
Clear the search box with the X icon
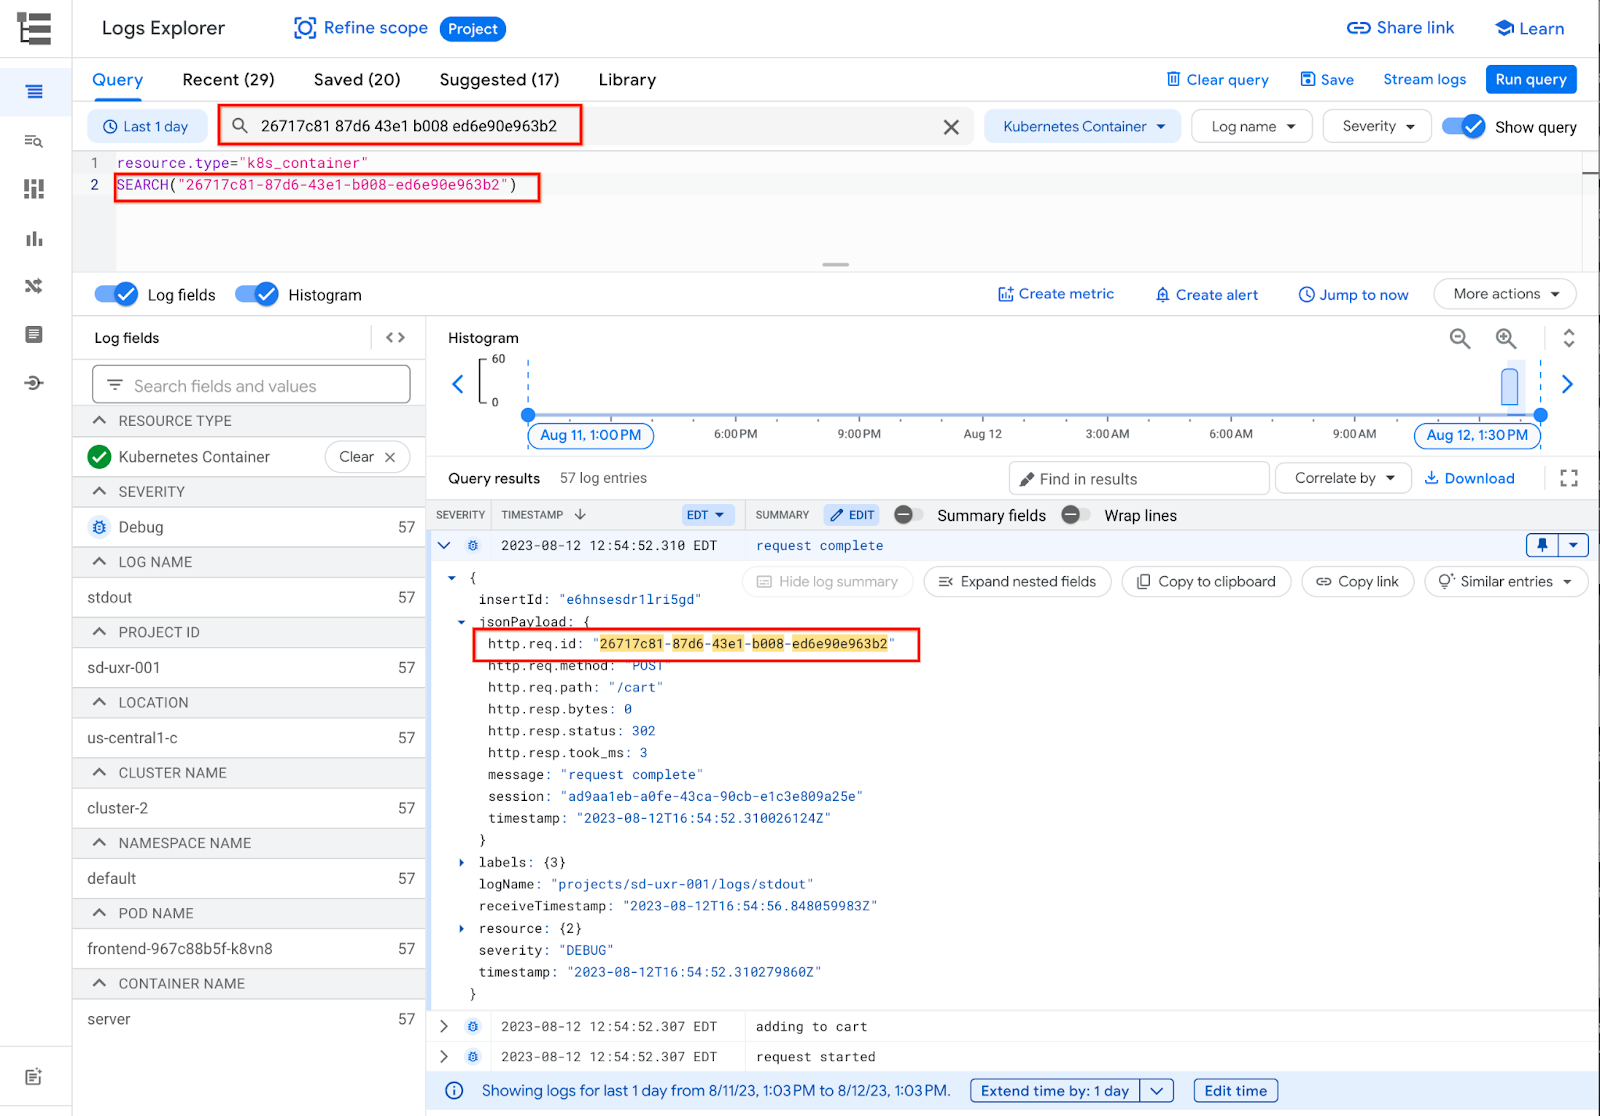951,127
